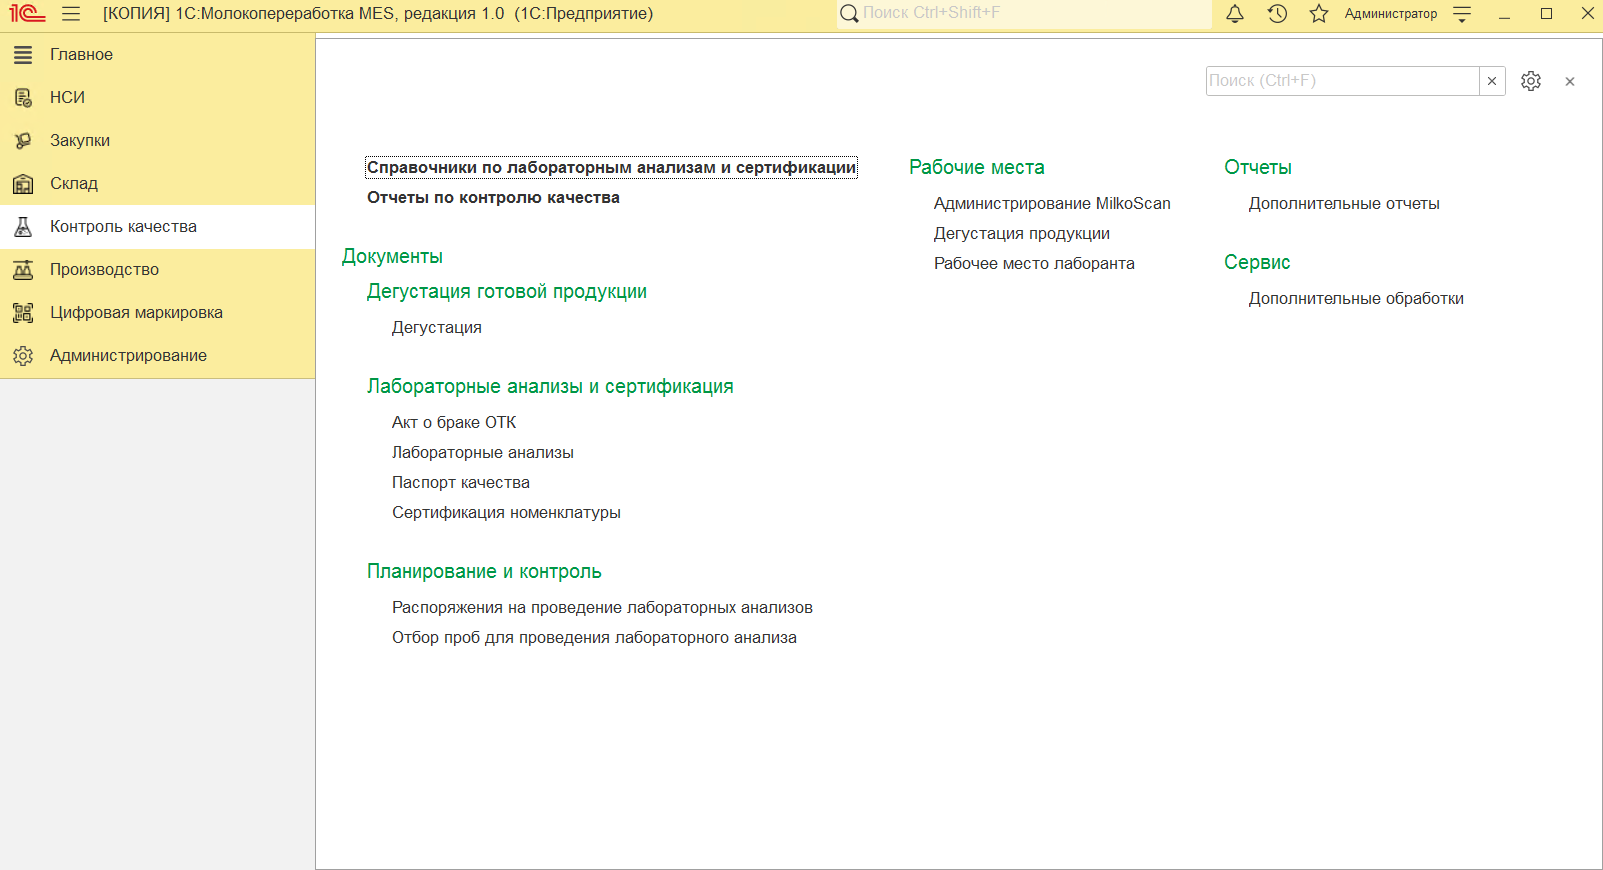Click the notifications bell icon

1235,14
